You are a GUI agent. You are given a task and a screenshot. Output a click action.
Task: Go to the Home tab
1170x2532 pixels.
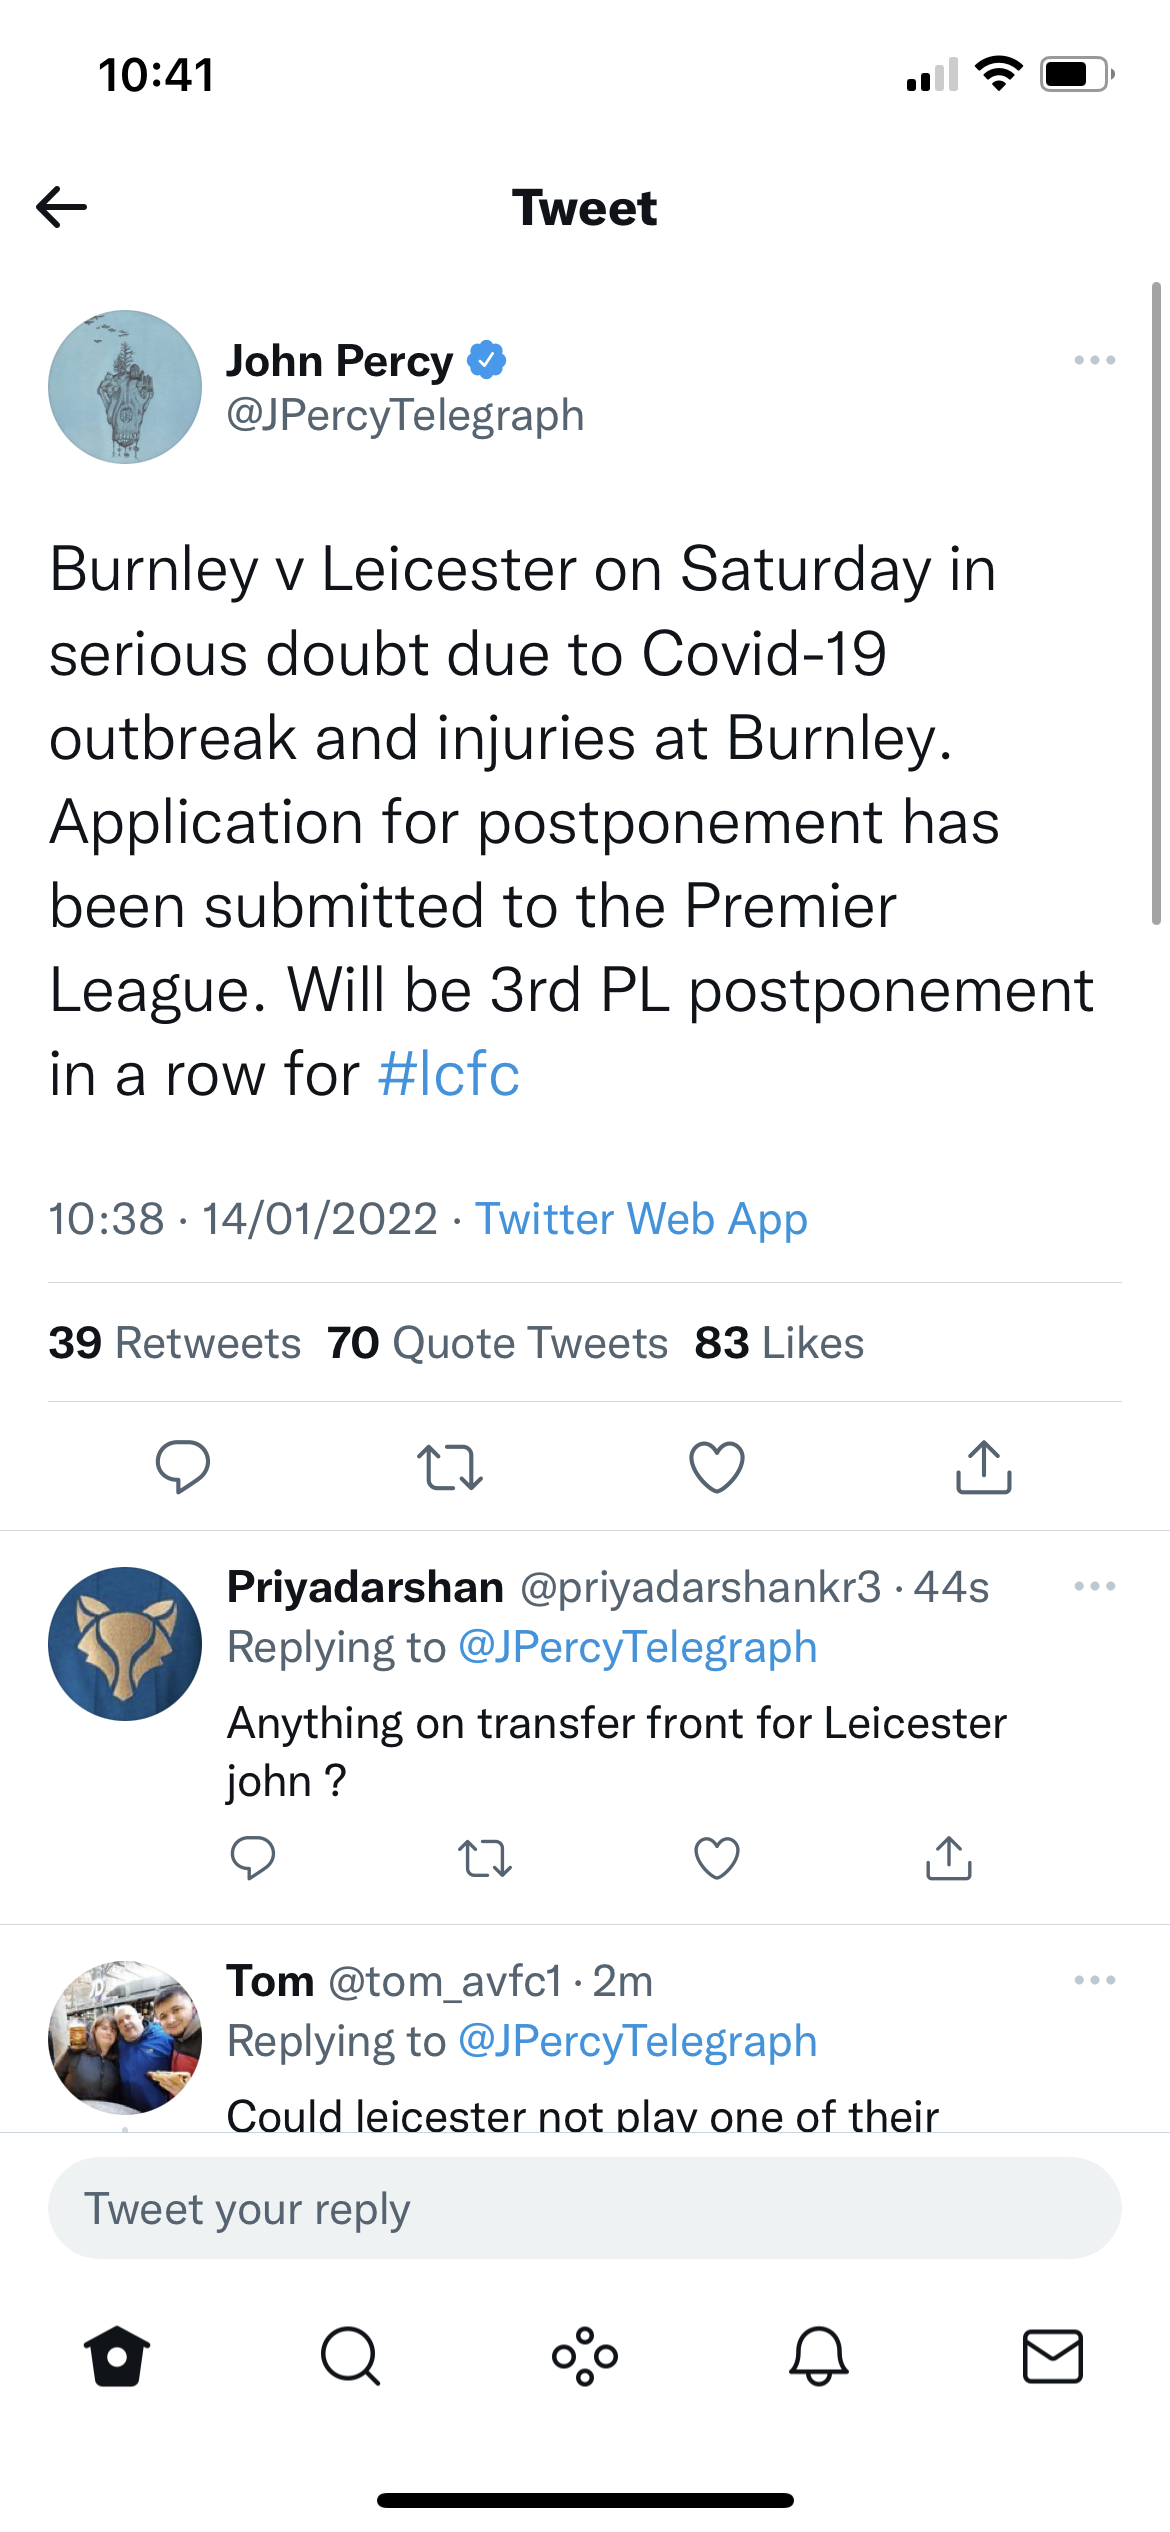[117, 2356]
